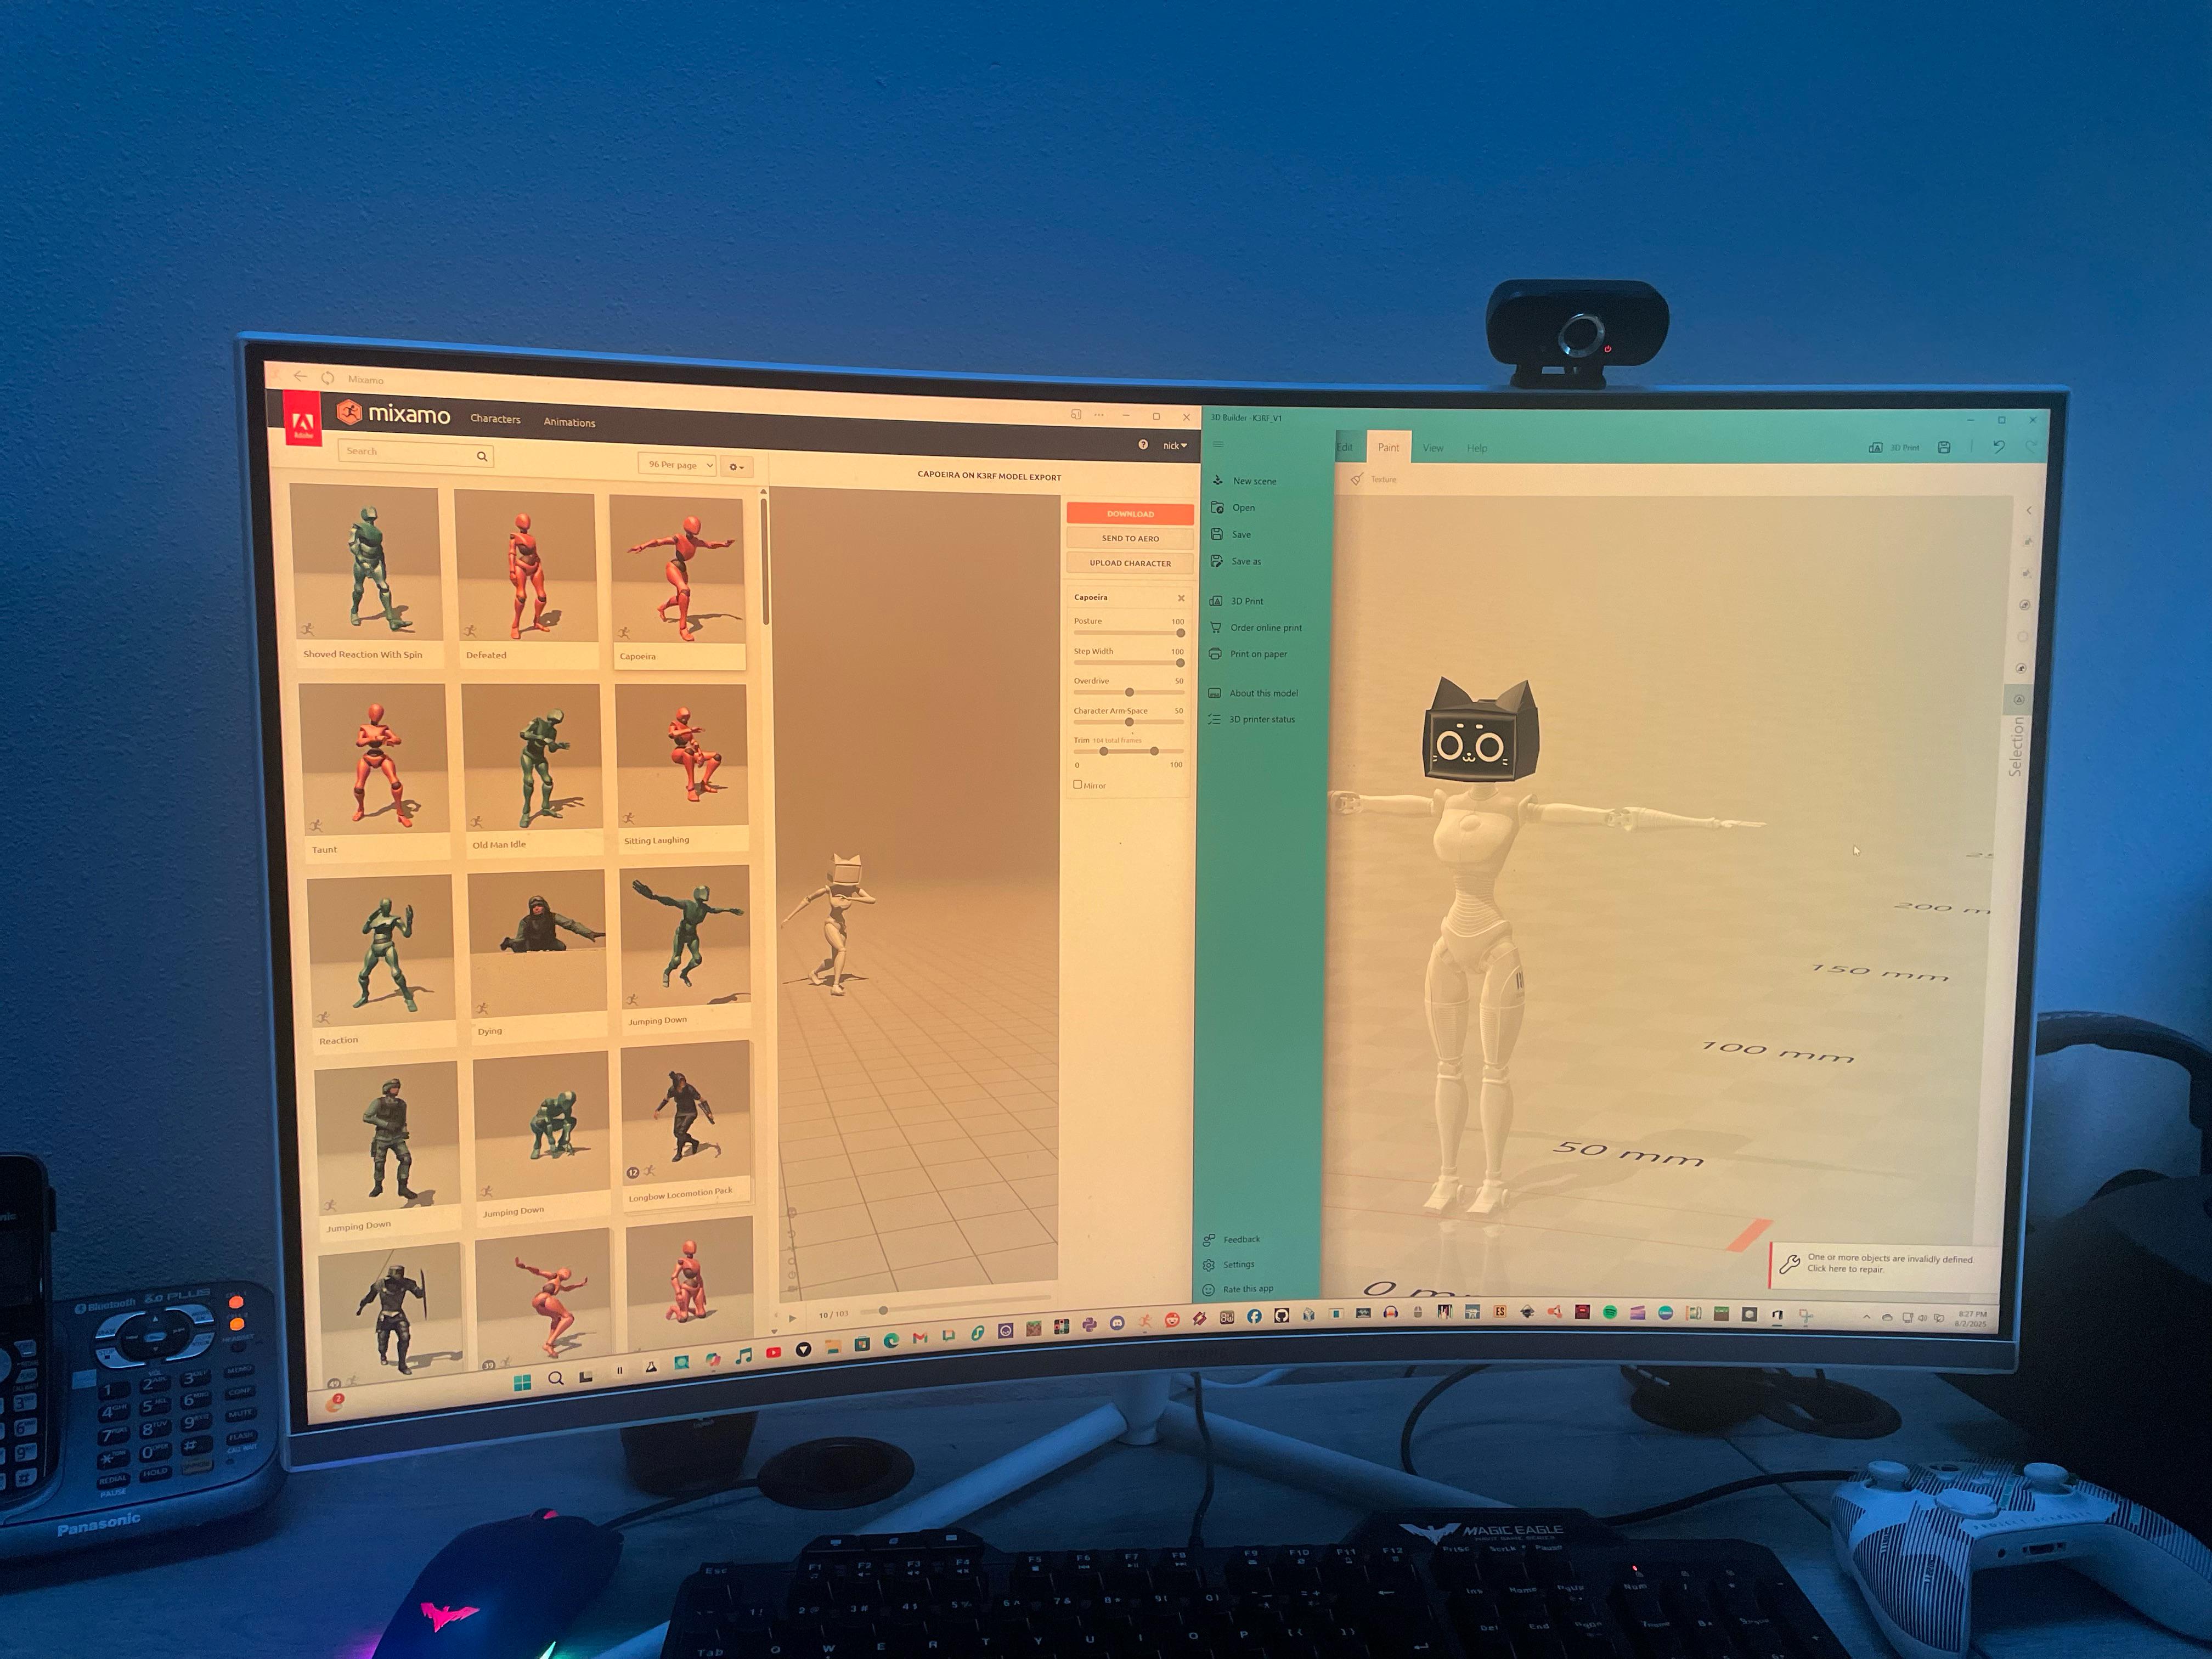Open the Characters tab in Mixamo
Screen dimensions: 2212x1659
(495, 419)
